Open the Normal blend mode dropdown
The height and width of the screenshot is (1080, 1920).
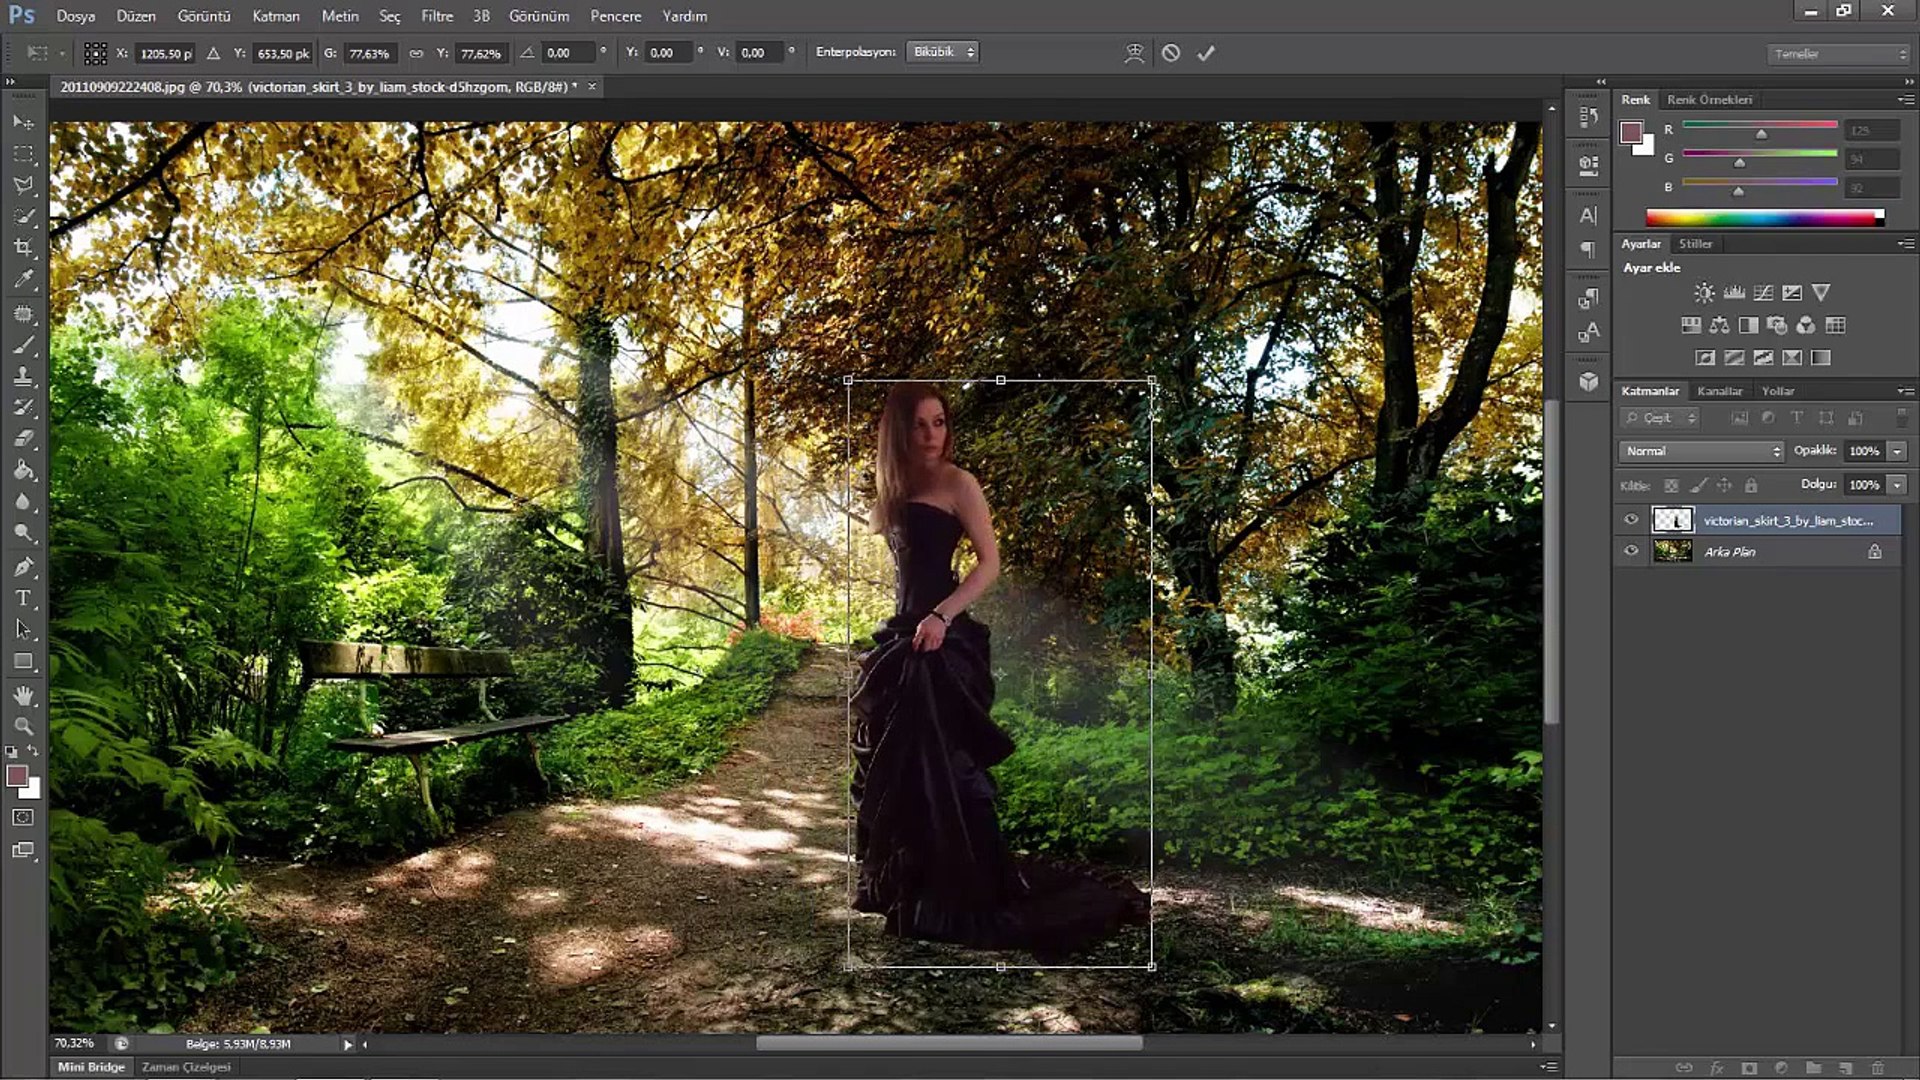[x=1700, y=451]
